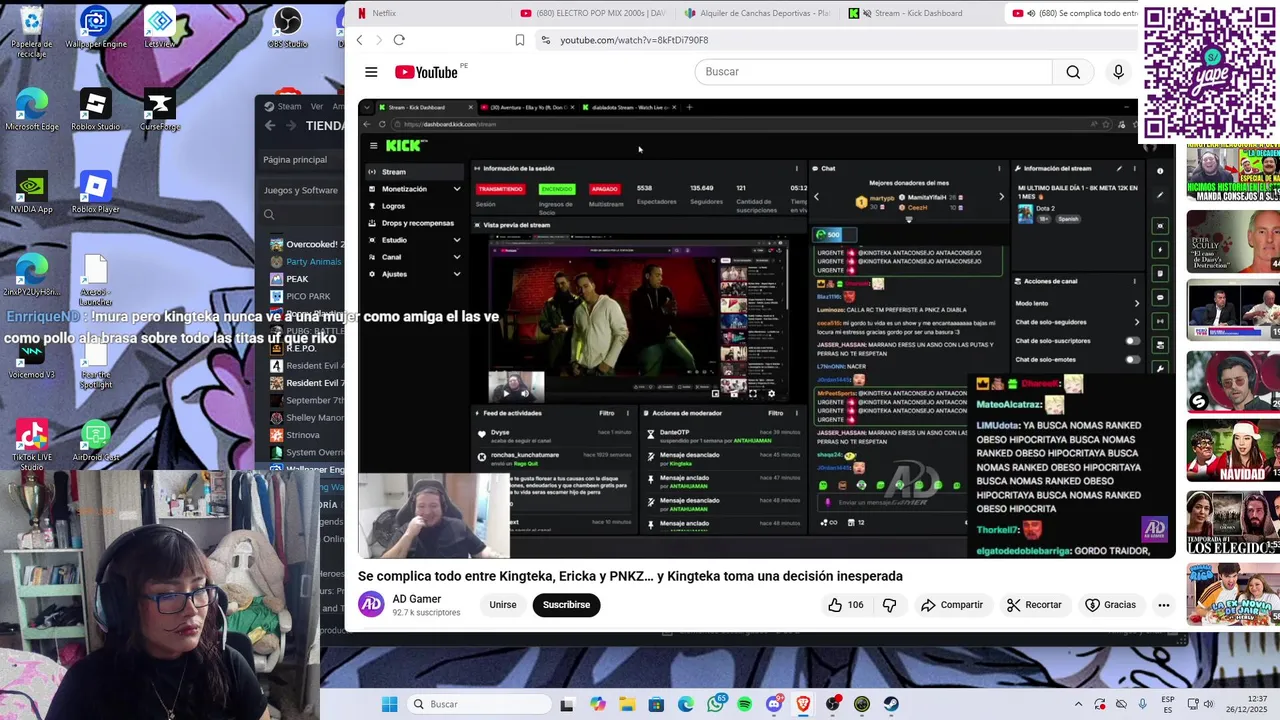Screen dimensions: 1280x720
Task: Open the NAVIDAD recommended video thumbnail
Action: coord(1233,450)
